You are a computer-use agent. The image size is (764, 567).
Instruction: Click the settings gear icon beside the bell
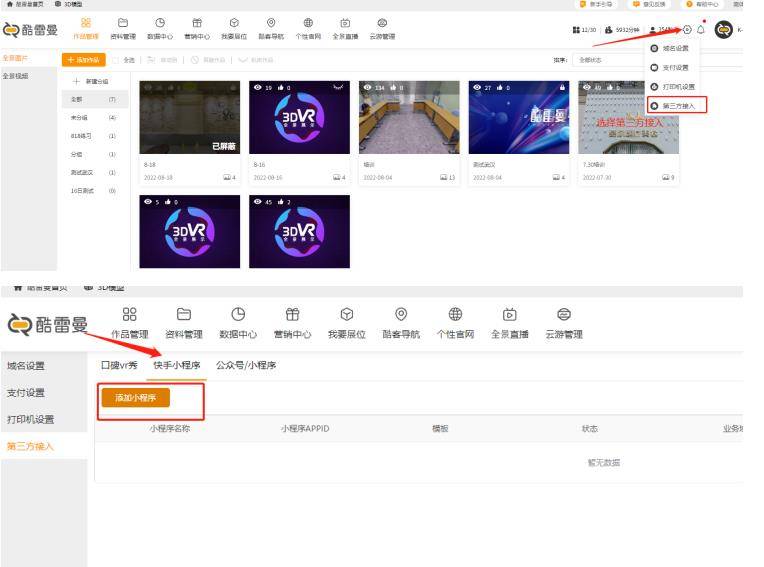click(687, 30)
